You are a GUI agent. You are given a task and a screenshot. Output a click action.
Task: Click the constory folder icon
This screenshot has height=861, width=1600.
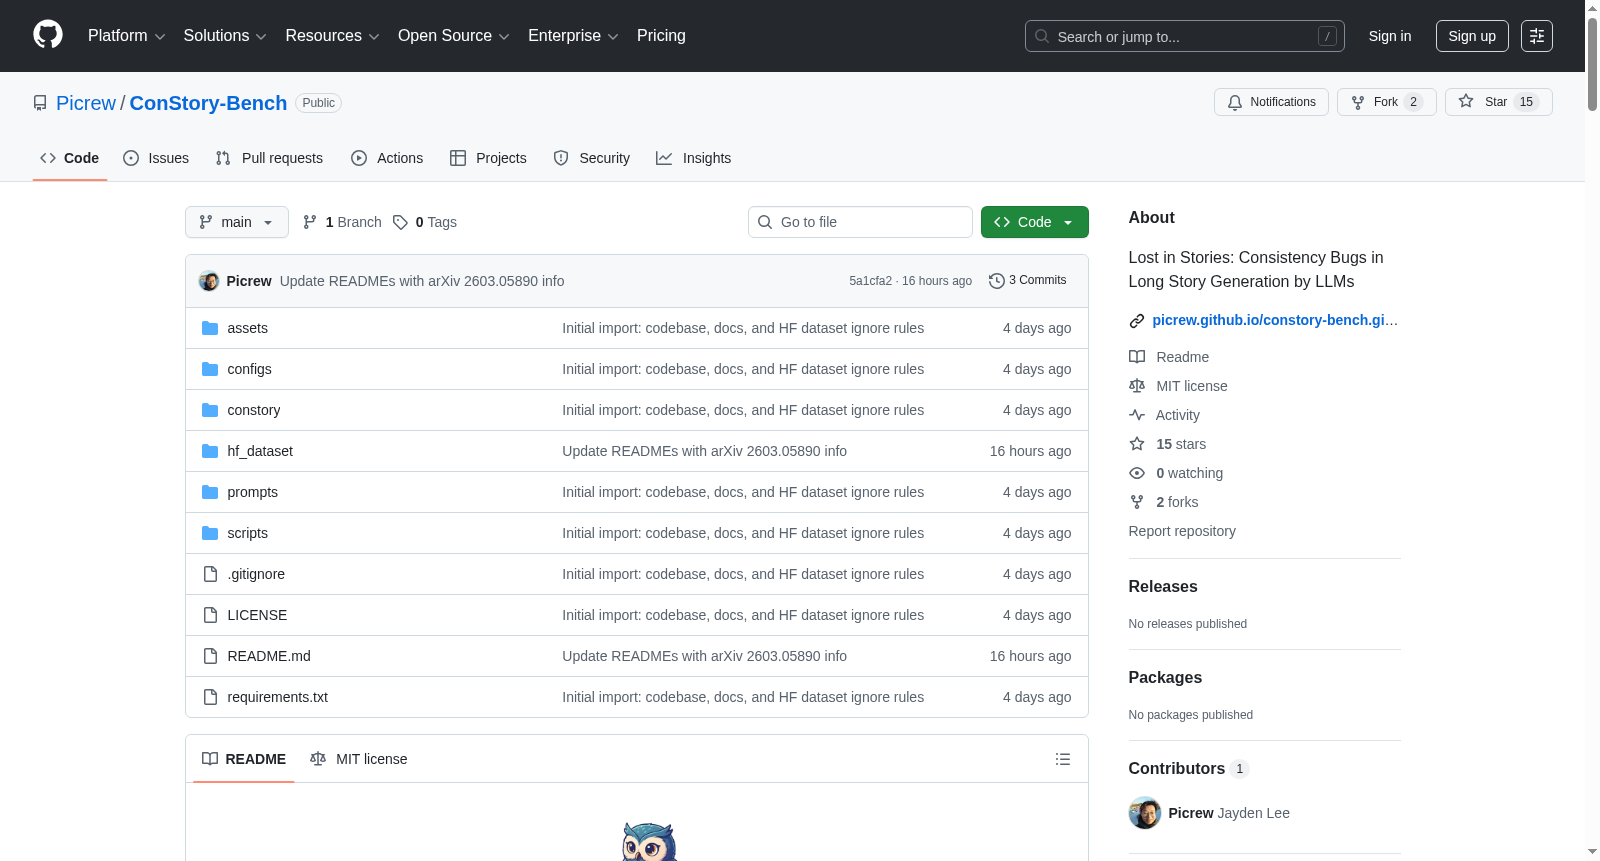210,410
